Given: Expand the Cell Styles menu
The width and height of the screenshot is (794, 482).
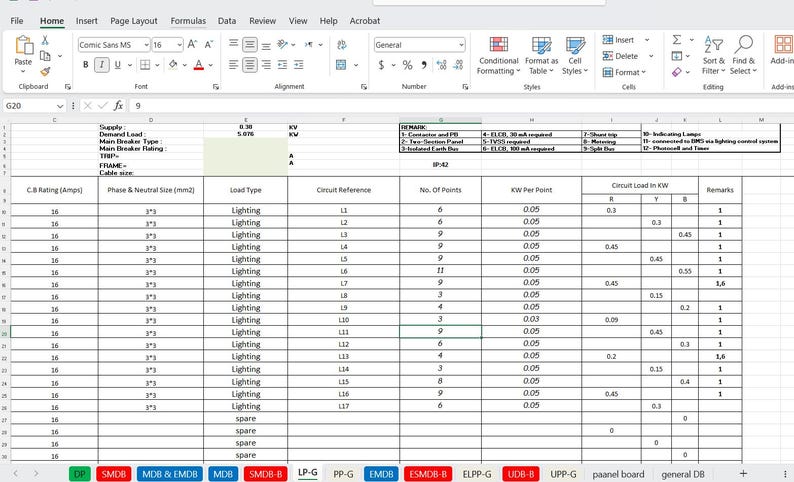Looking at the screenshot, I should pyautogui.click(x=575, y=56).
